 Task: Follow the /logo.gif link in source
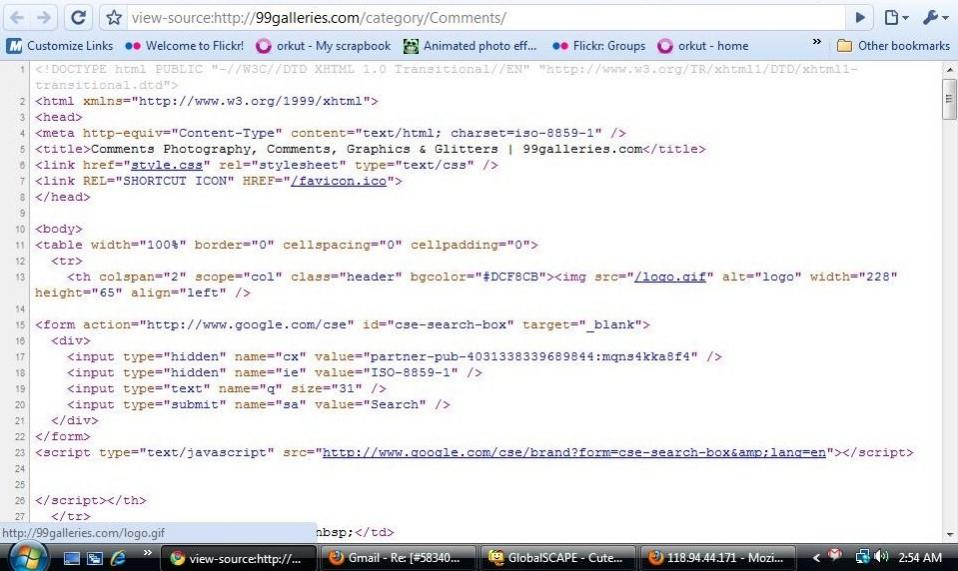pos(670,277)
